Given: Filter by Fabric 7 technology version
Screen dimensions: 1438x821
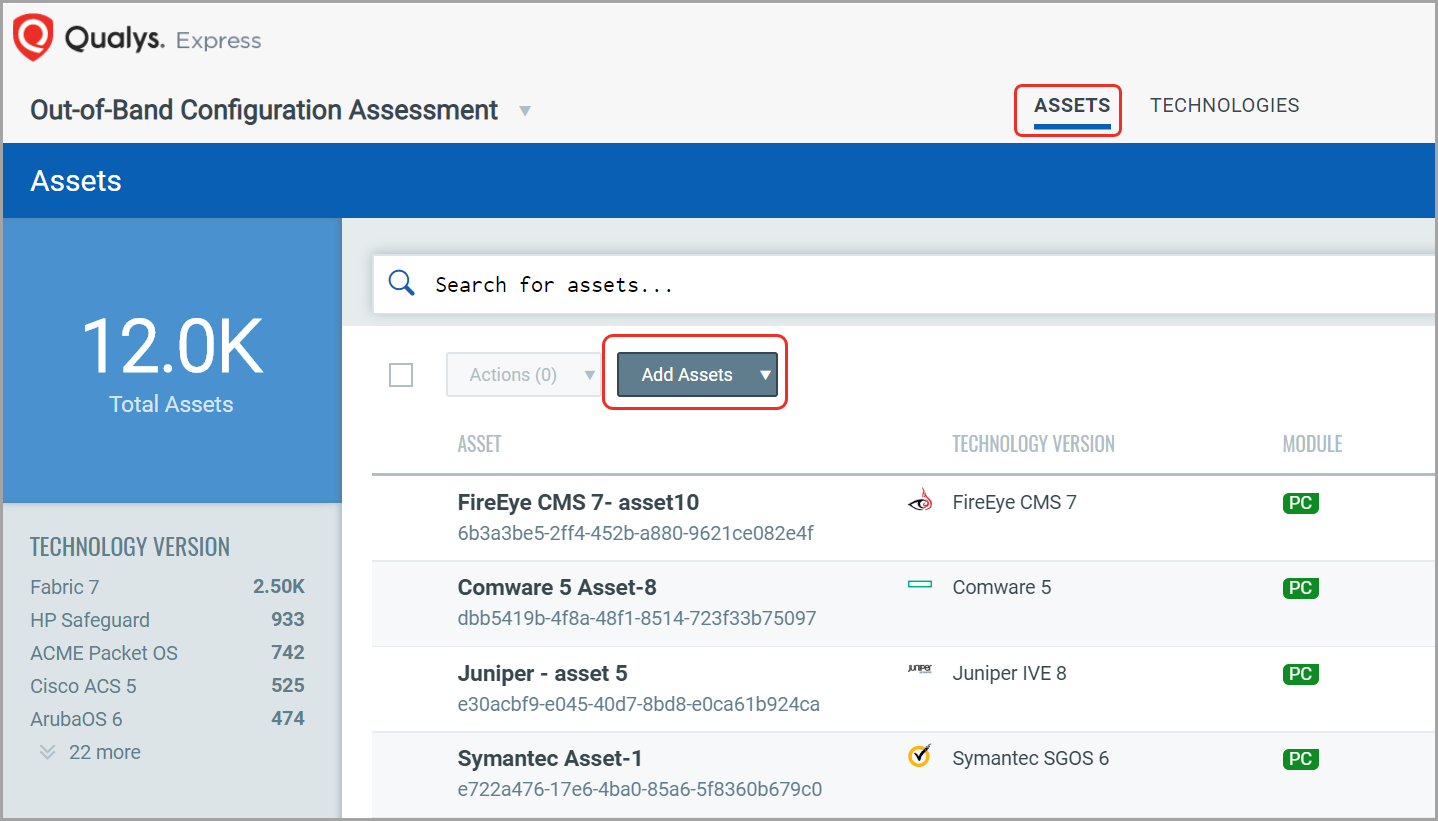Looking at the screenshot, I should 65,587.
